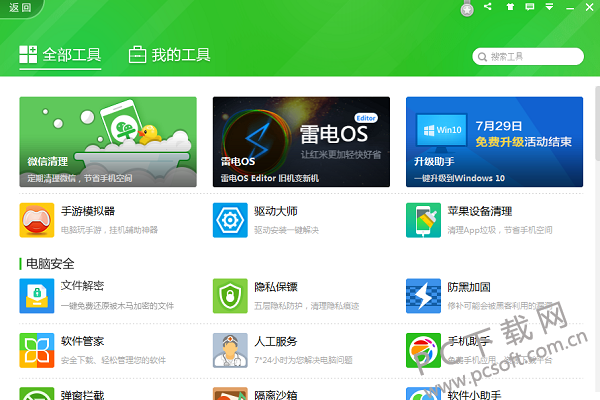Click the 人工服务 title text
This screenshot has width=600, height=400.
pyautogui.click(x=276, y=341)
